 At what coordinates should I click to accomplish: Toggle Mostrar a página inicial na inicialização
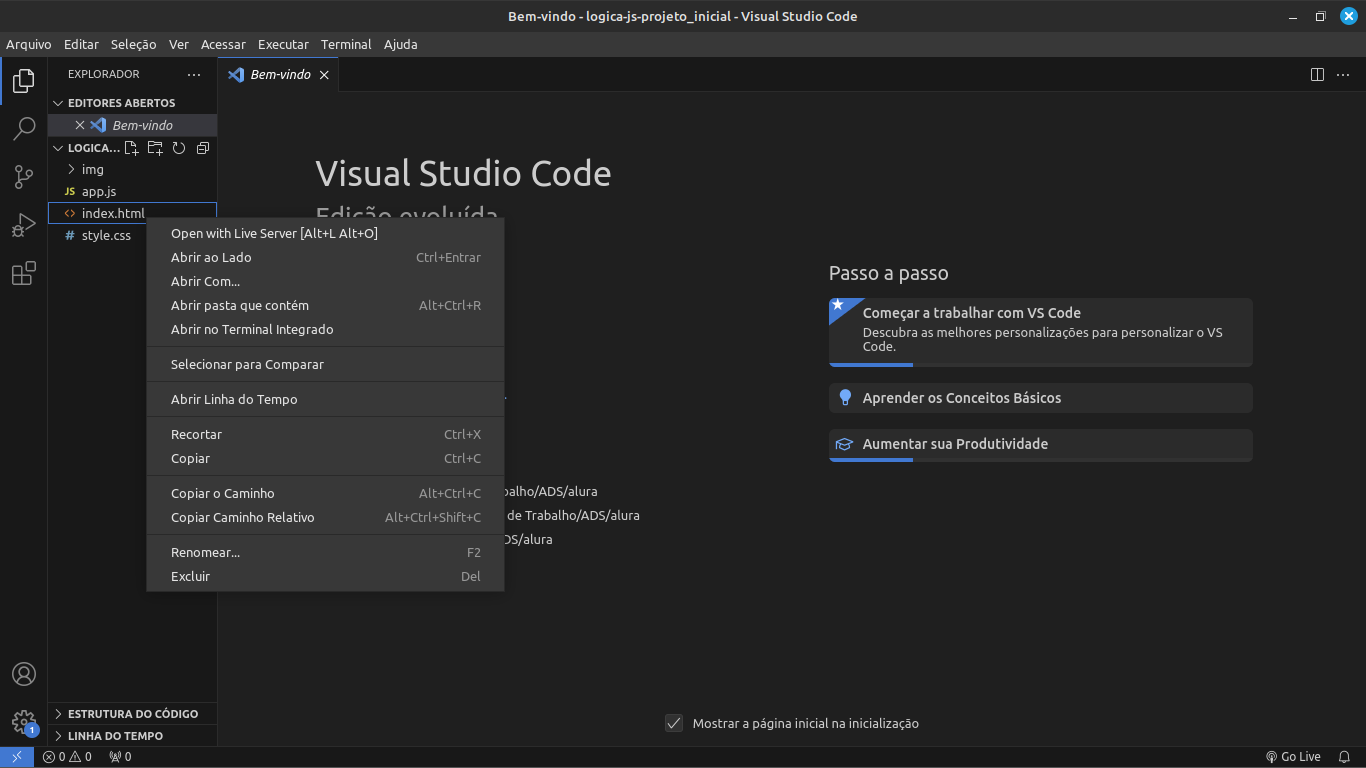[x=674, y=723]
